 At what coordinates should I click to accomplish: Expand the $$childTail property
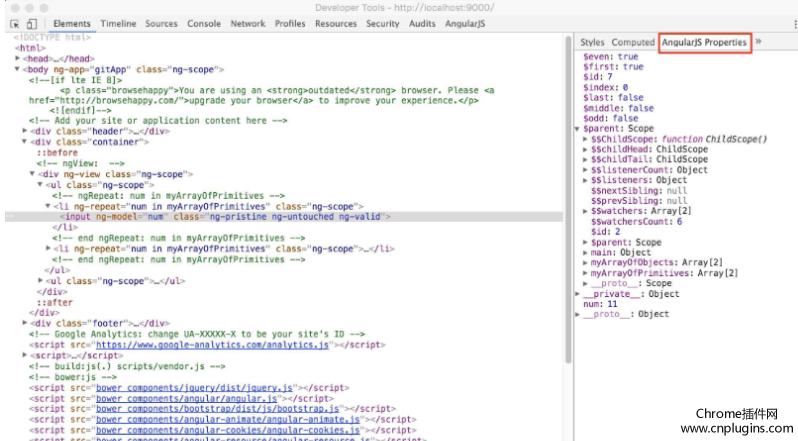(x=585, y=160)
